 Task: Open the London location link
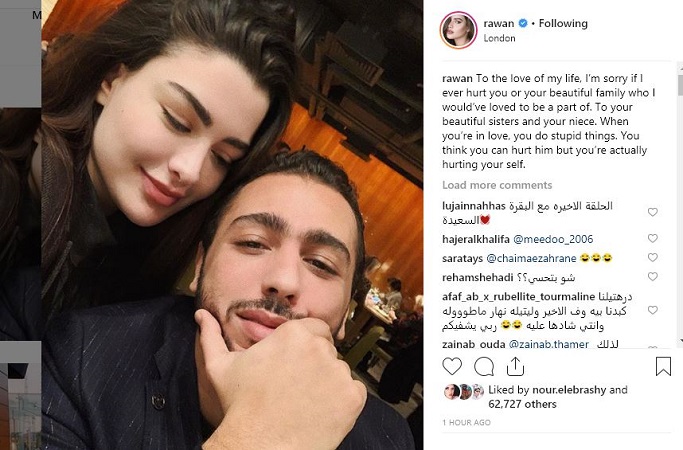pyautogui.click(x=499, y=38)
